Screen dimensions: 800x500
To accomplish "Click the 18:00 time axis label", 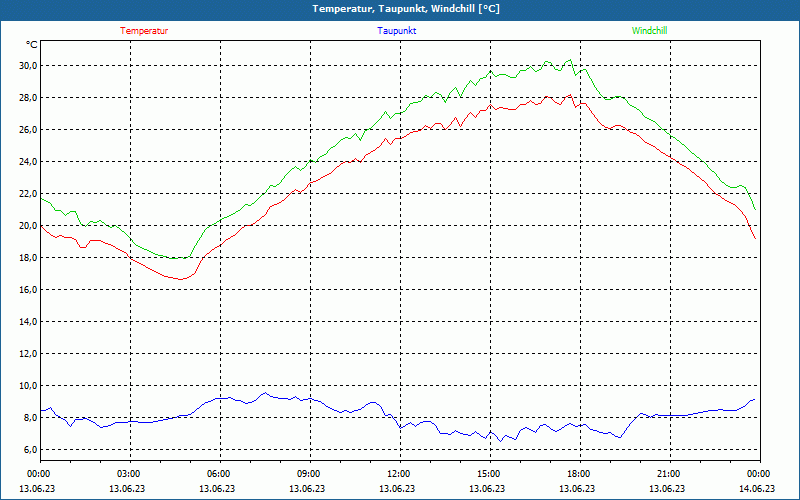I will pos(580,474).
